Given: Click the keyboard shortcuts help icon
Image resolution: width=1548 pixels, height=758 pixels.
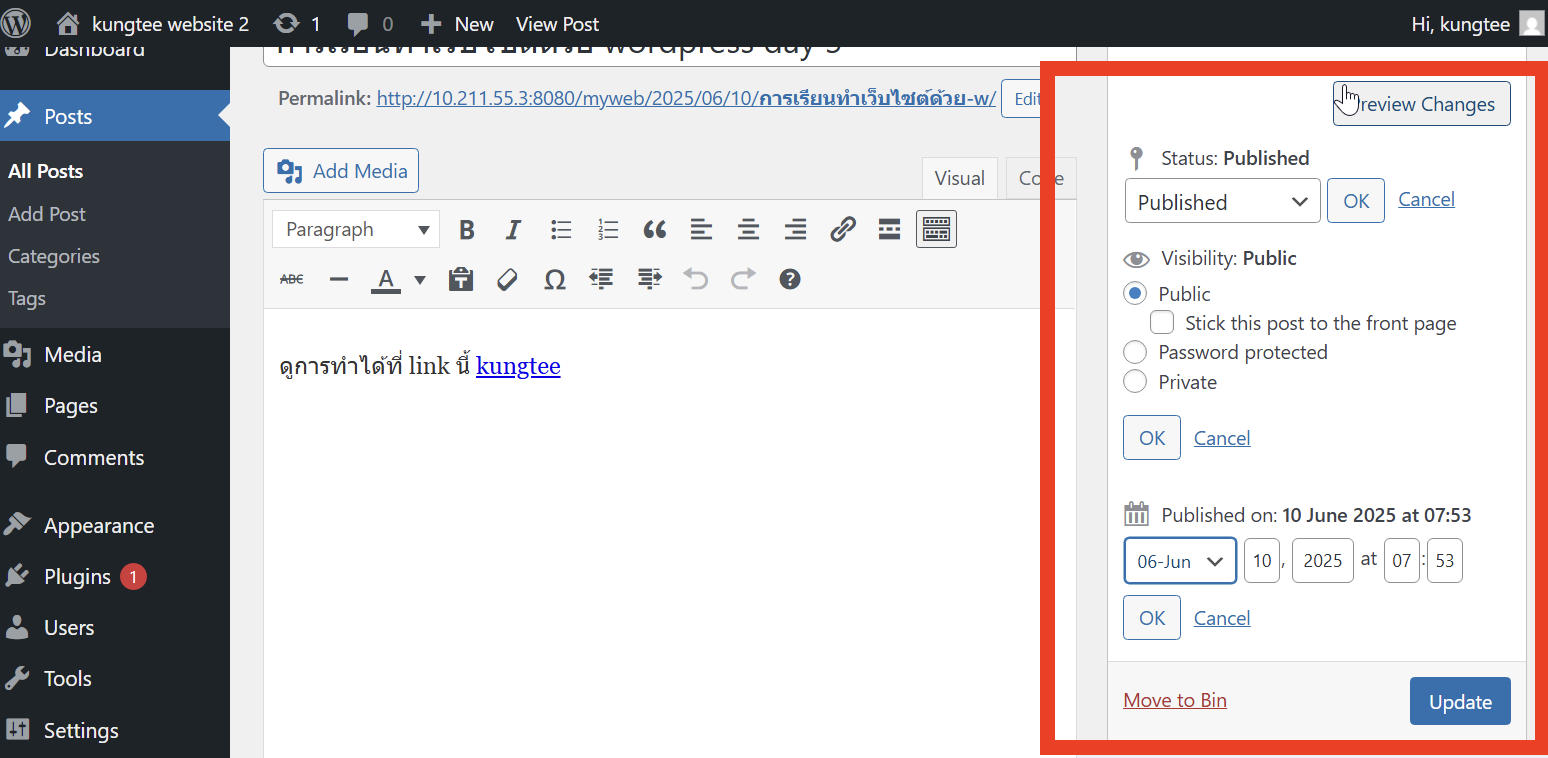Looking at the screenshot, I should click(789, 280).
